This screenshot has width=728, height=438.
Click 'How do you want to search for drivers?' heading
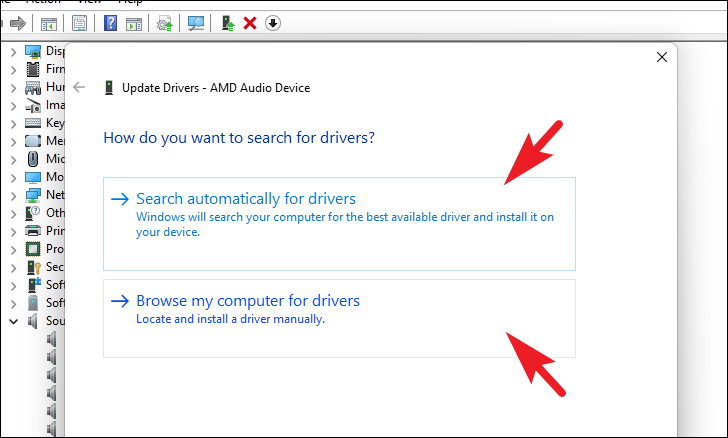(239, 138)
